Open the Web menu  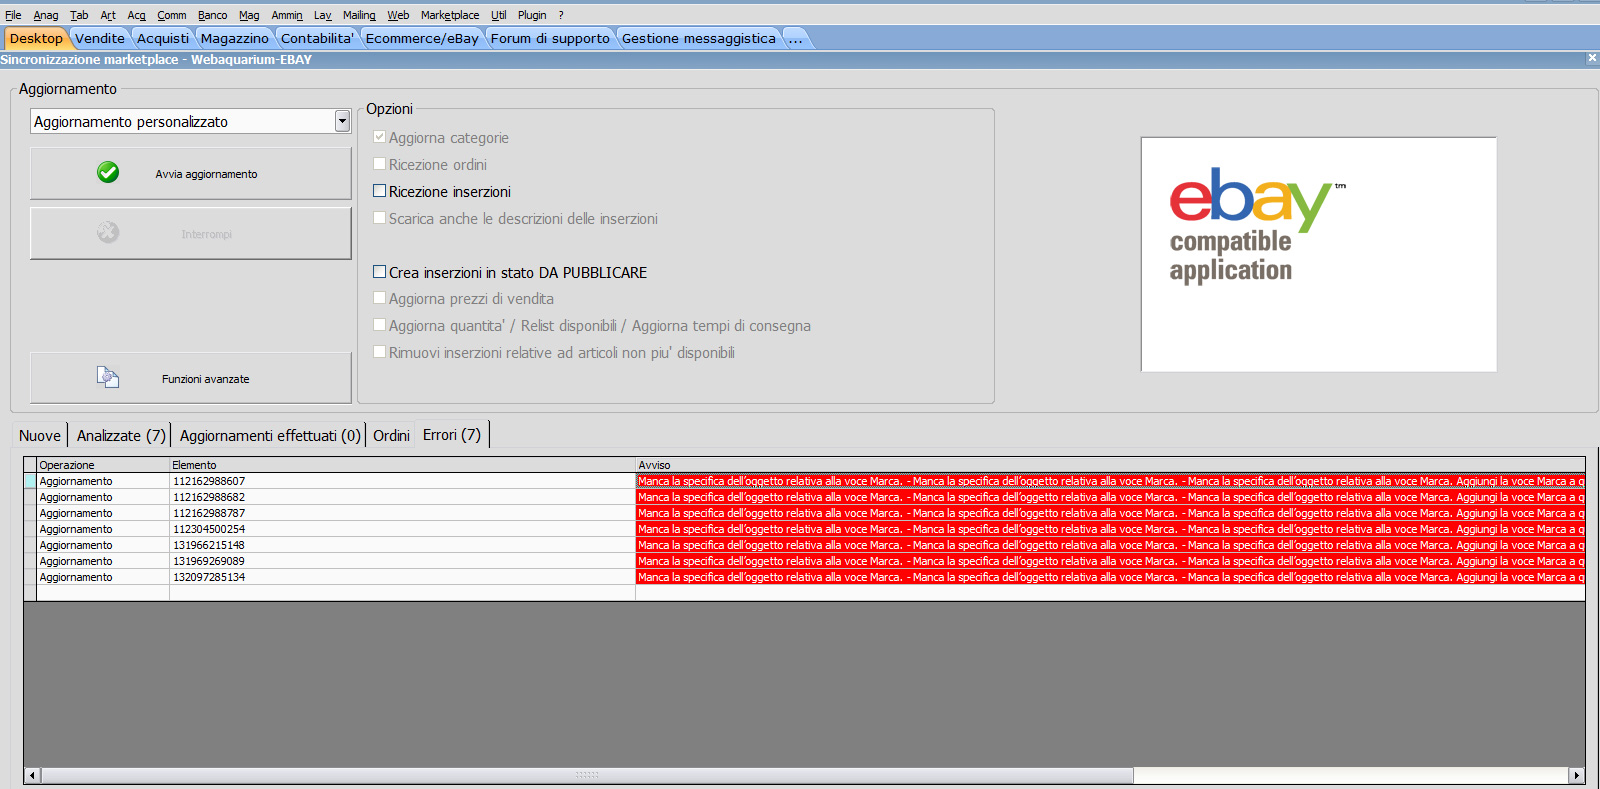398,15
